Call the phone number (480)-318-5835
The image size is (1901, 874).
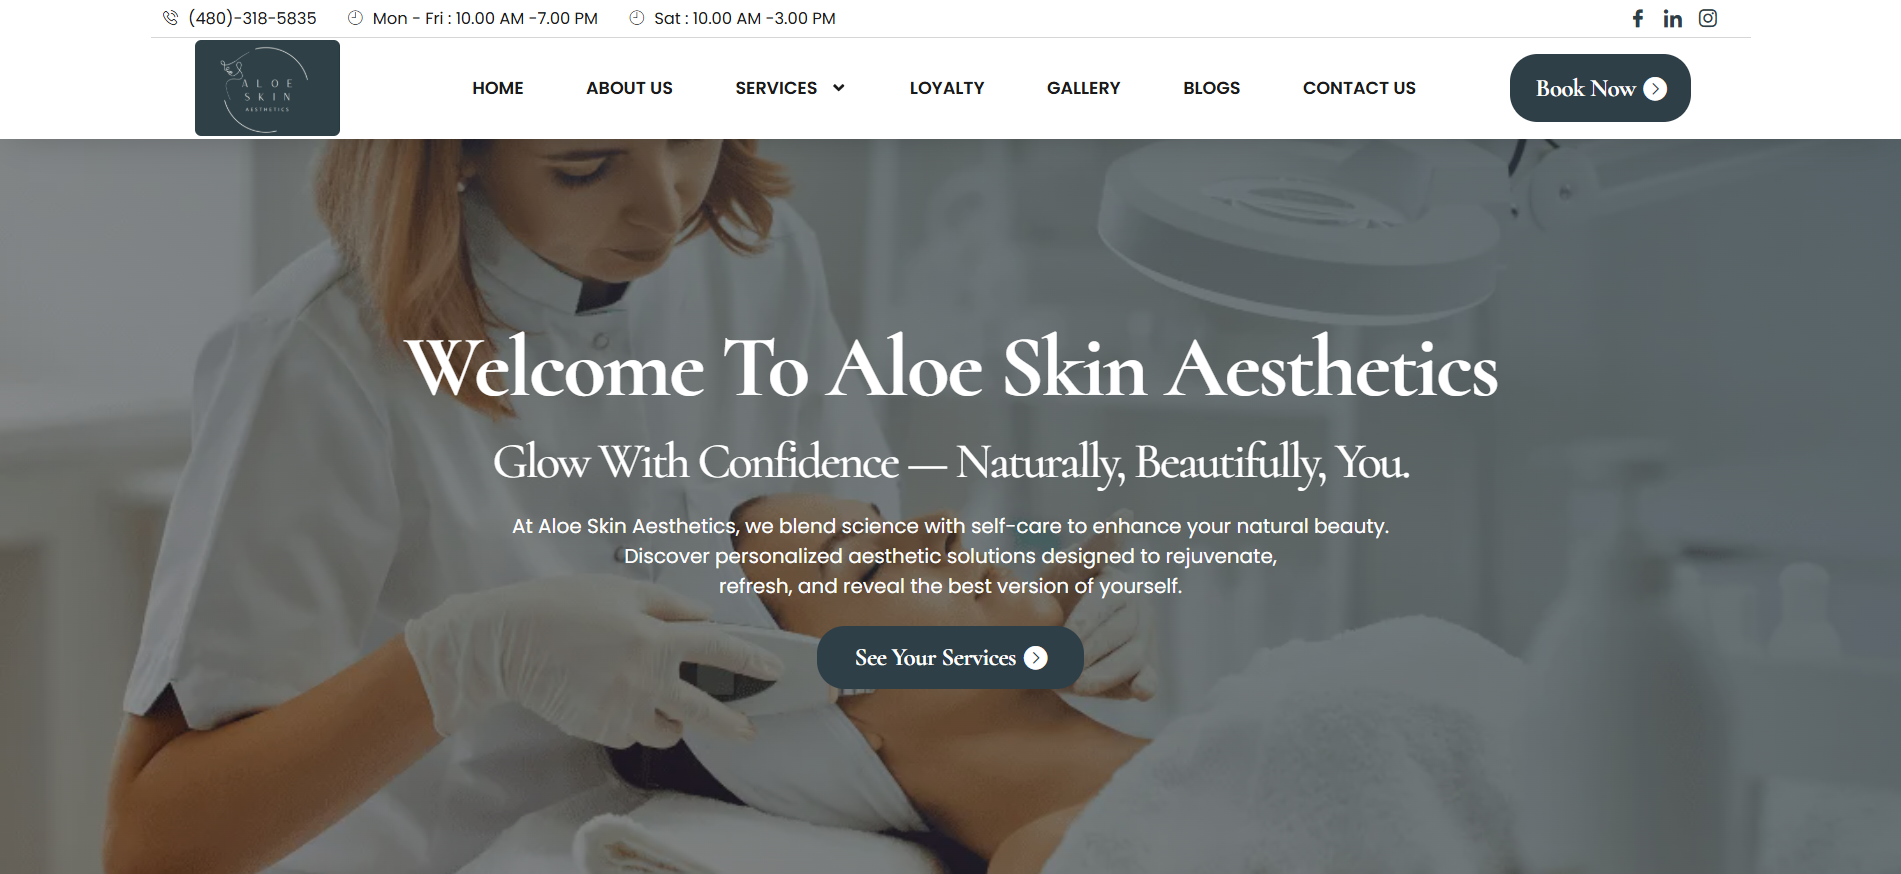coord(252,18)
